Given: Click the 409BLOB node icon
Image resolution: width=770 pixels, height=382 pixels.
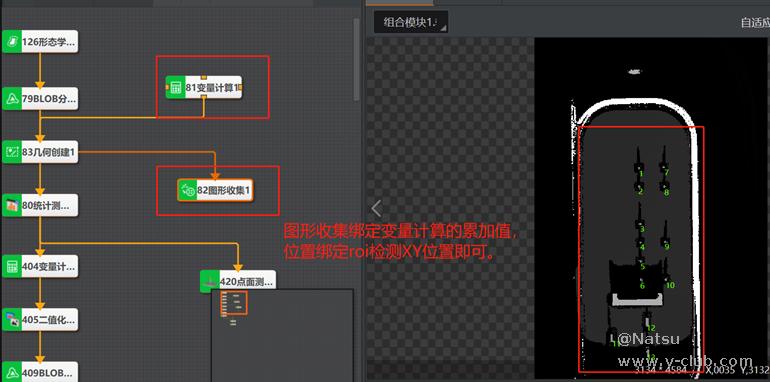Looking at the screenshot, I should pyautogui.click(x=12, y=372).
